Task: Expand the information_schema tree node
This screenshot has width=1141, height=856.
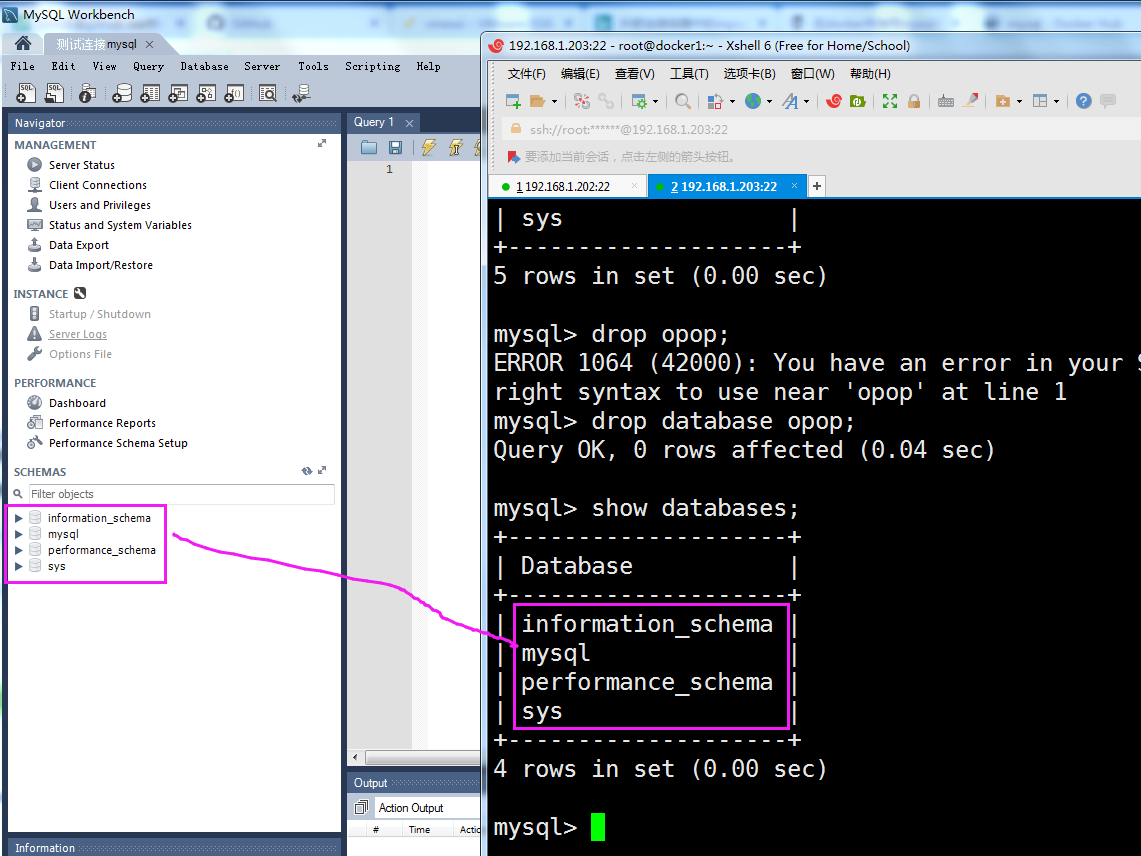Action: [19, 518]
